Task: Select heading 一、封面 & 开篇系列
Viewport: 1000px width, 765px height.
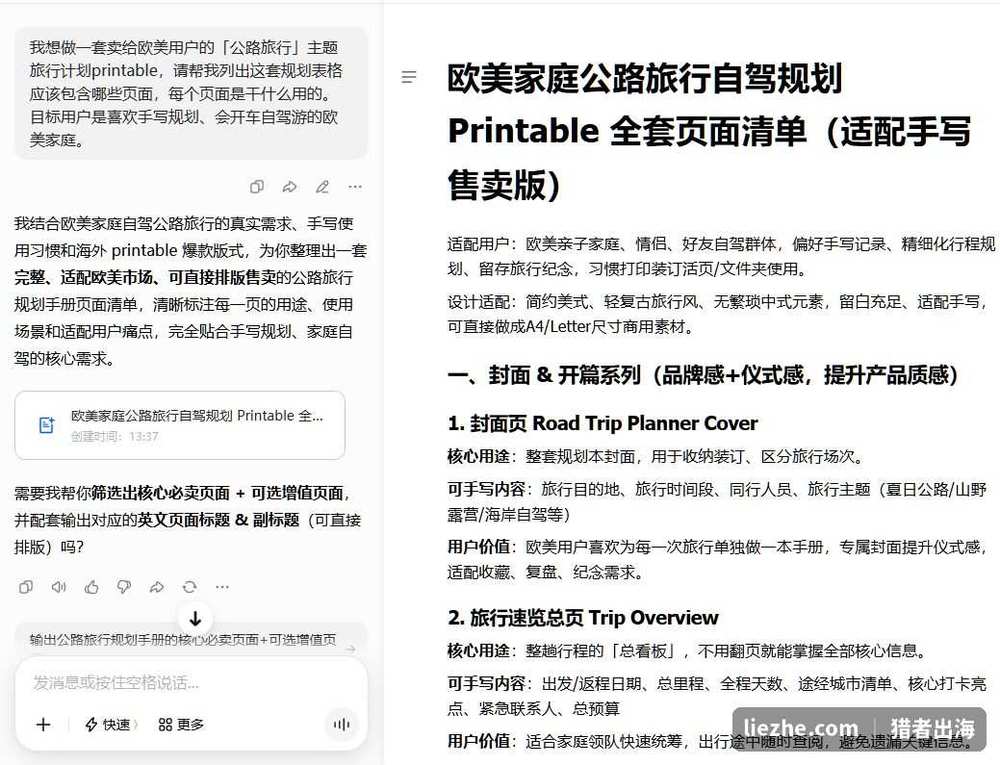Action: (x=703, y=375)
